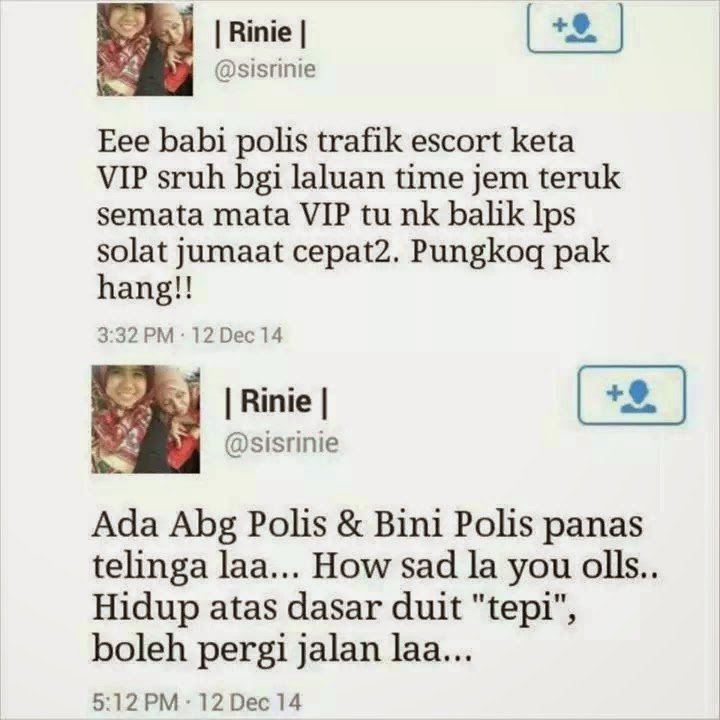
Task: Click the 5:12 PM time of the second tweet
Action: click(x=135, y=702)
